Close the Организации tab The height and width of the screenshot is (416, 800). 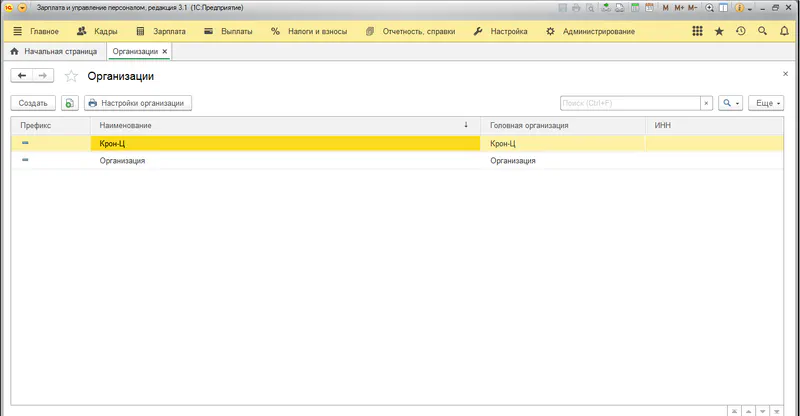(x=165, y=51)
